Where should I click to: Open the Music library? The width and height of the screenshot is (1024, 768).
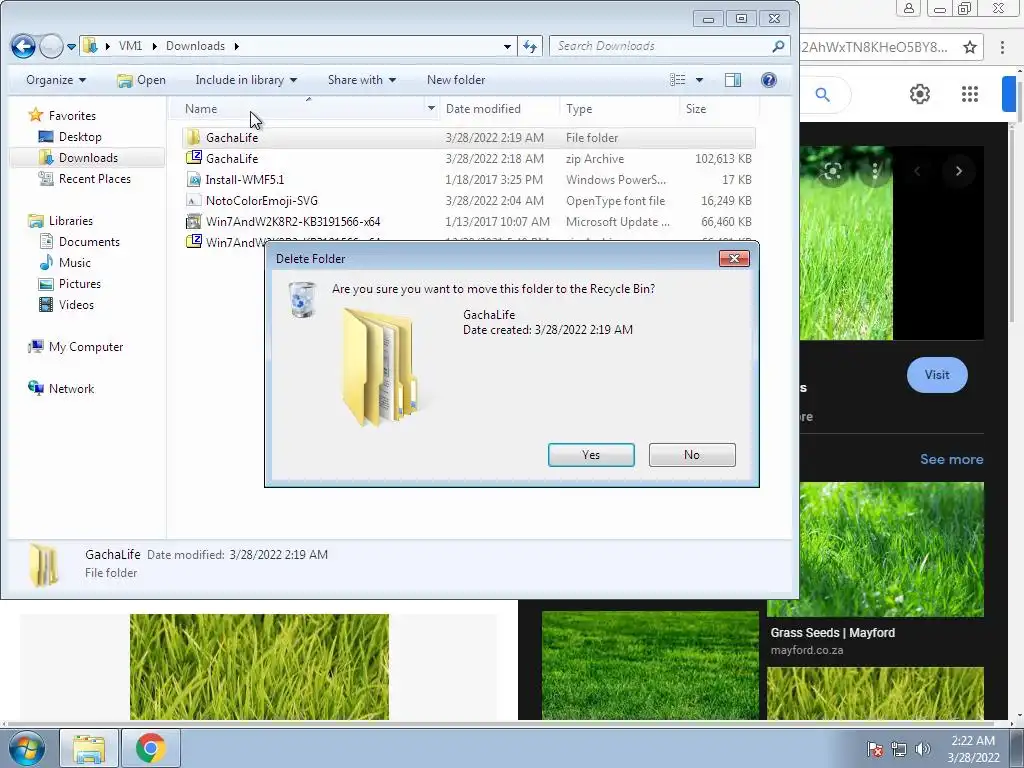click(65, 263)
